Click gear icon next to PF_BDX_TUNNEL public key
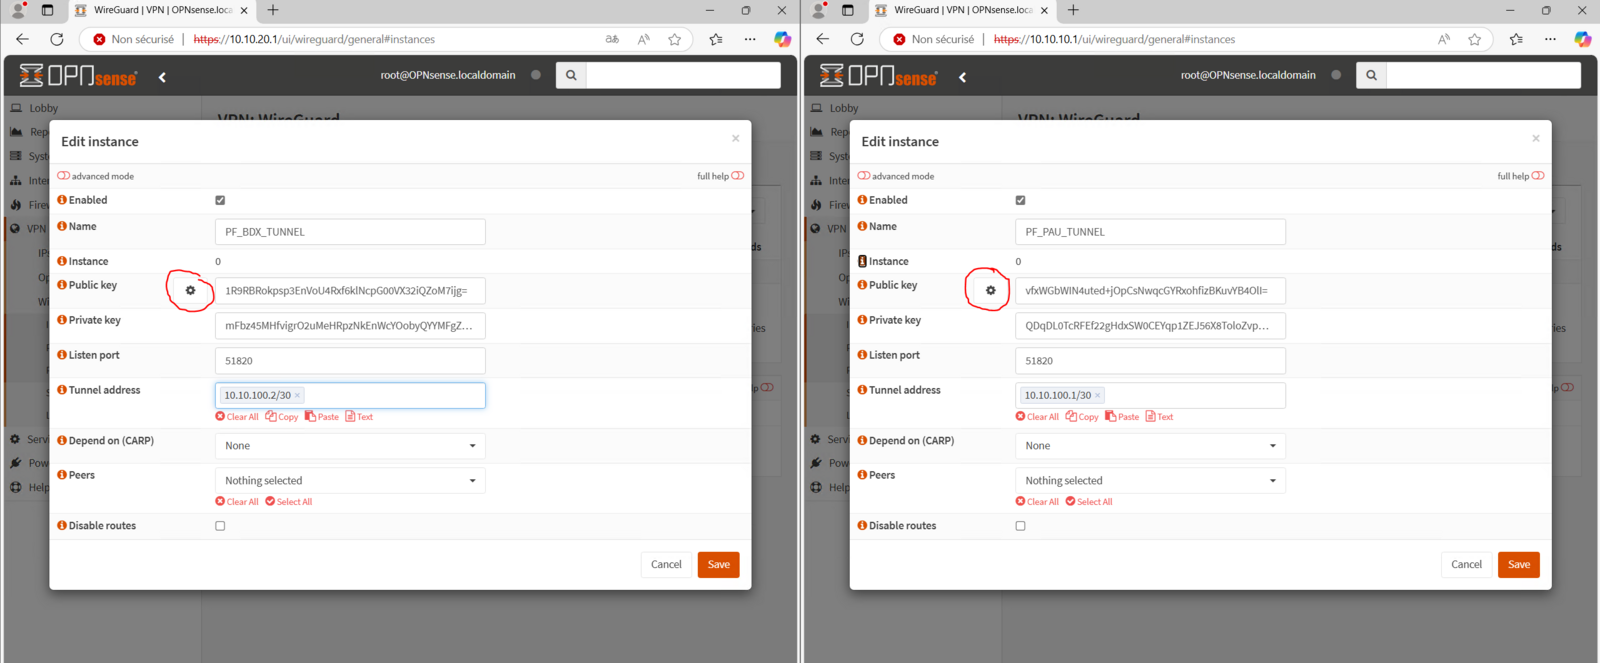This screenshot has height=663, width=1600. (x=190, y=291)
